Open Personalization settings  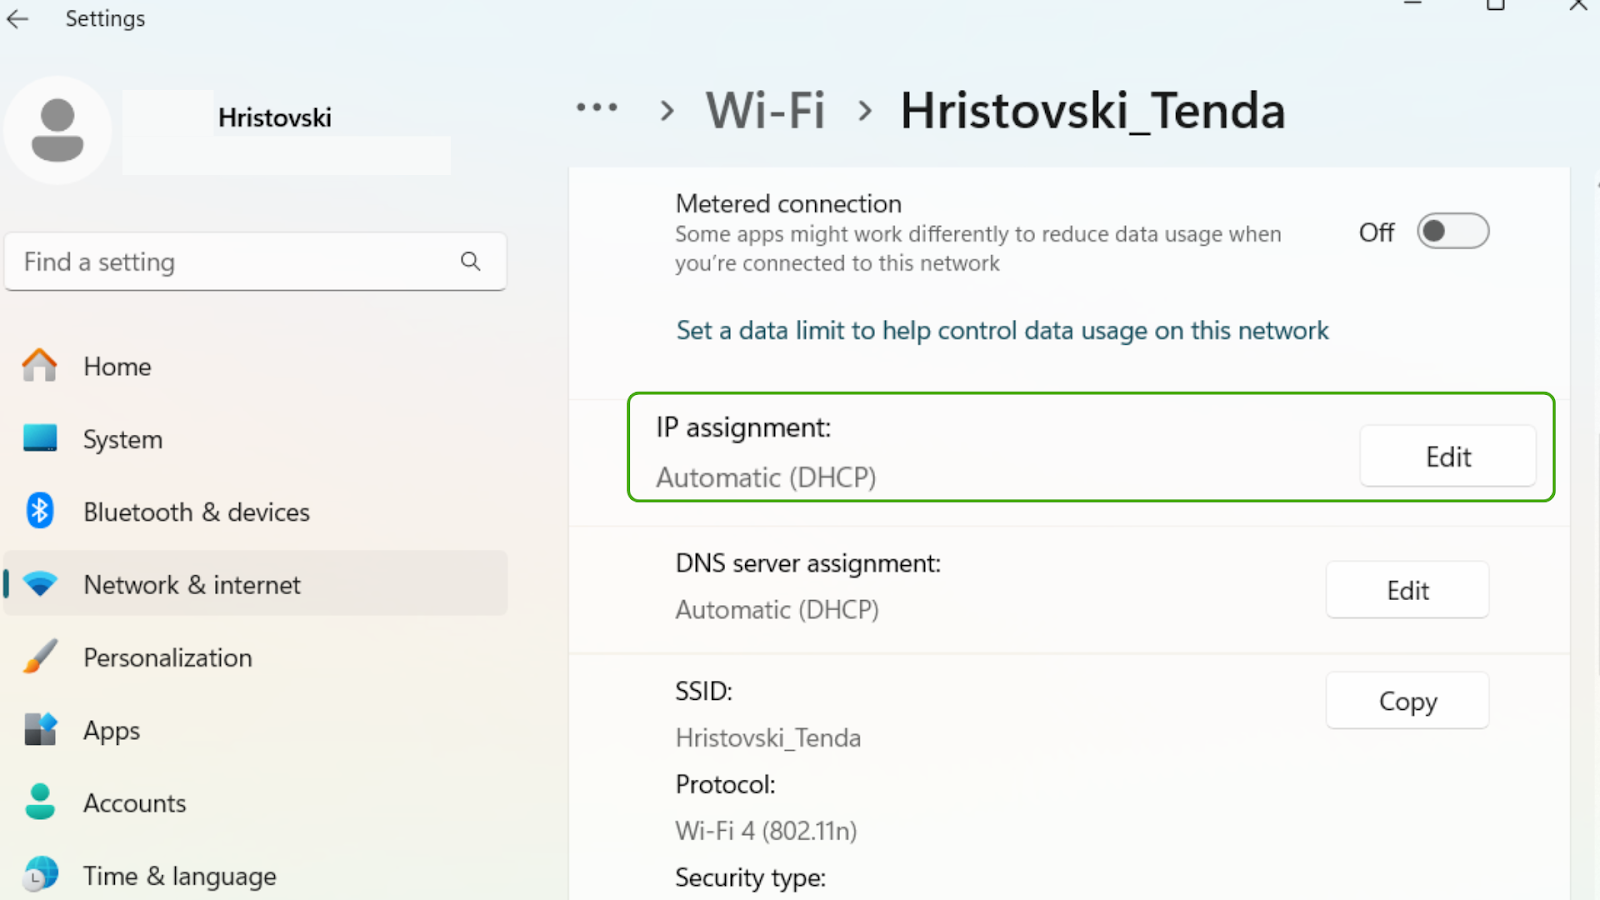(x=256, y=657)
